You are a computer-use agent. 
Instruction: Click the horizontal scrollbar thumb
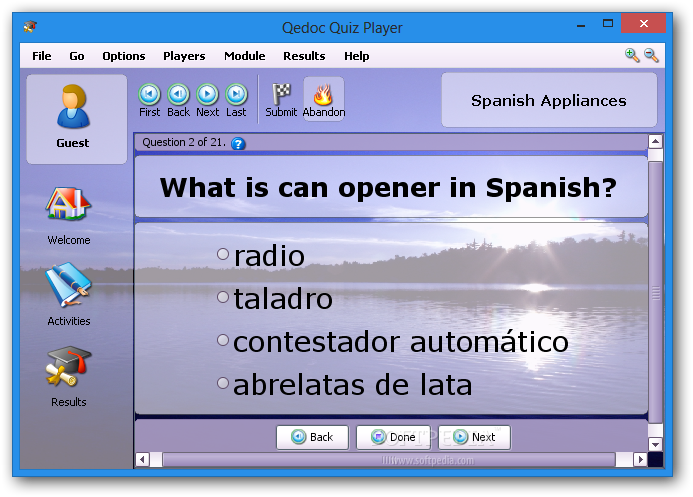click(389, 459)
